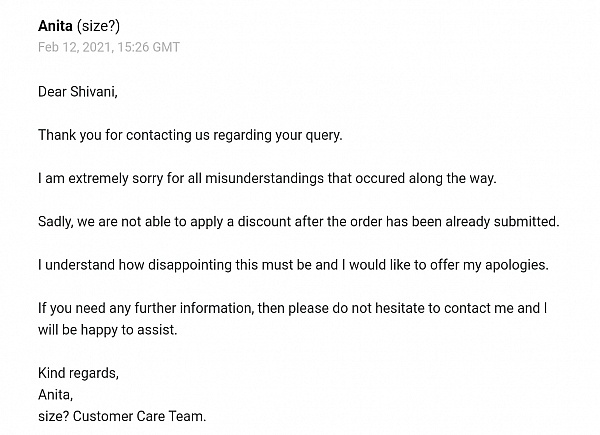Click the Dear Shivani greeting
The width and height of the screenshot is (600, 435).
coord(78,92)
